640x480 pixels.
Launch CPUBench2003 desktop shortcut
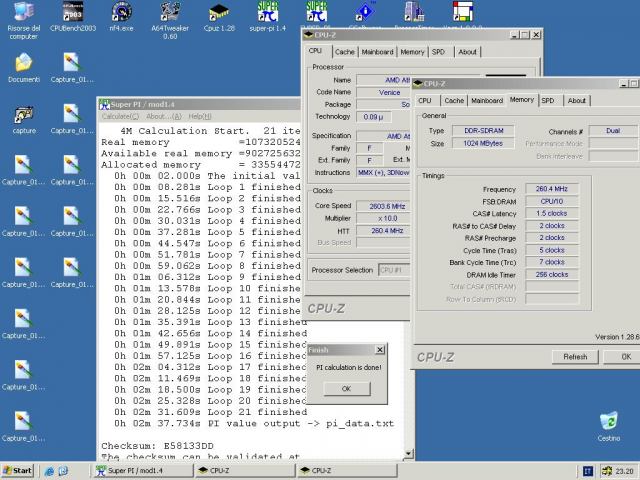pyautogui.click(x=73, y=17)
